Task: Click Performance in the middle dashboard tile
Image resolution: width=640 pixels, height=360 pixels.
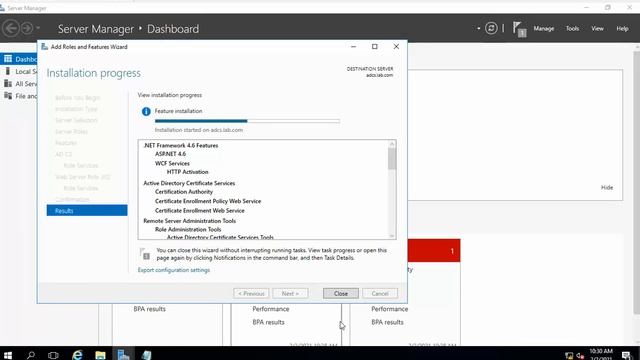Action: (x=271, y=309)
